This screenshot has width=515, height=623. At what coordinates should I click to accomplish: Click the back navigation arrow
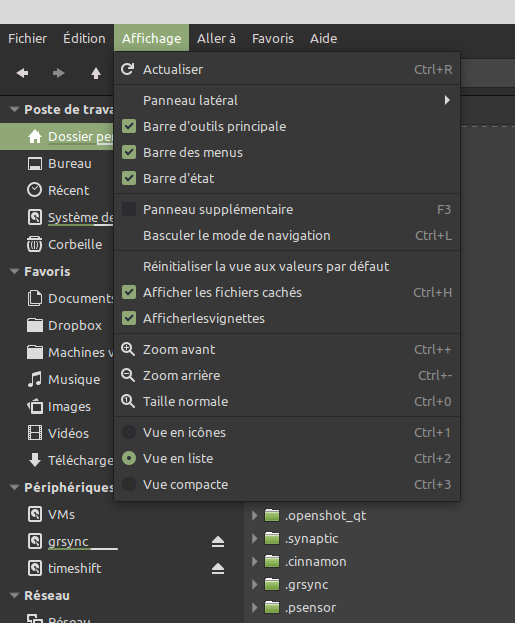pyautogui.click(x=22, y=73)
